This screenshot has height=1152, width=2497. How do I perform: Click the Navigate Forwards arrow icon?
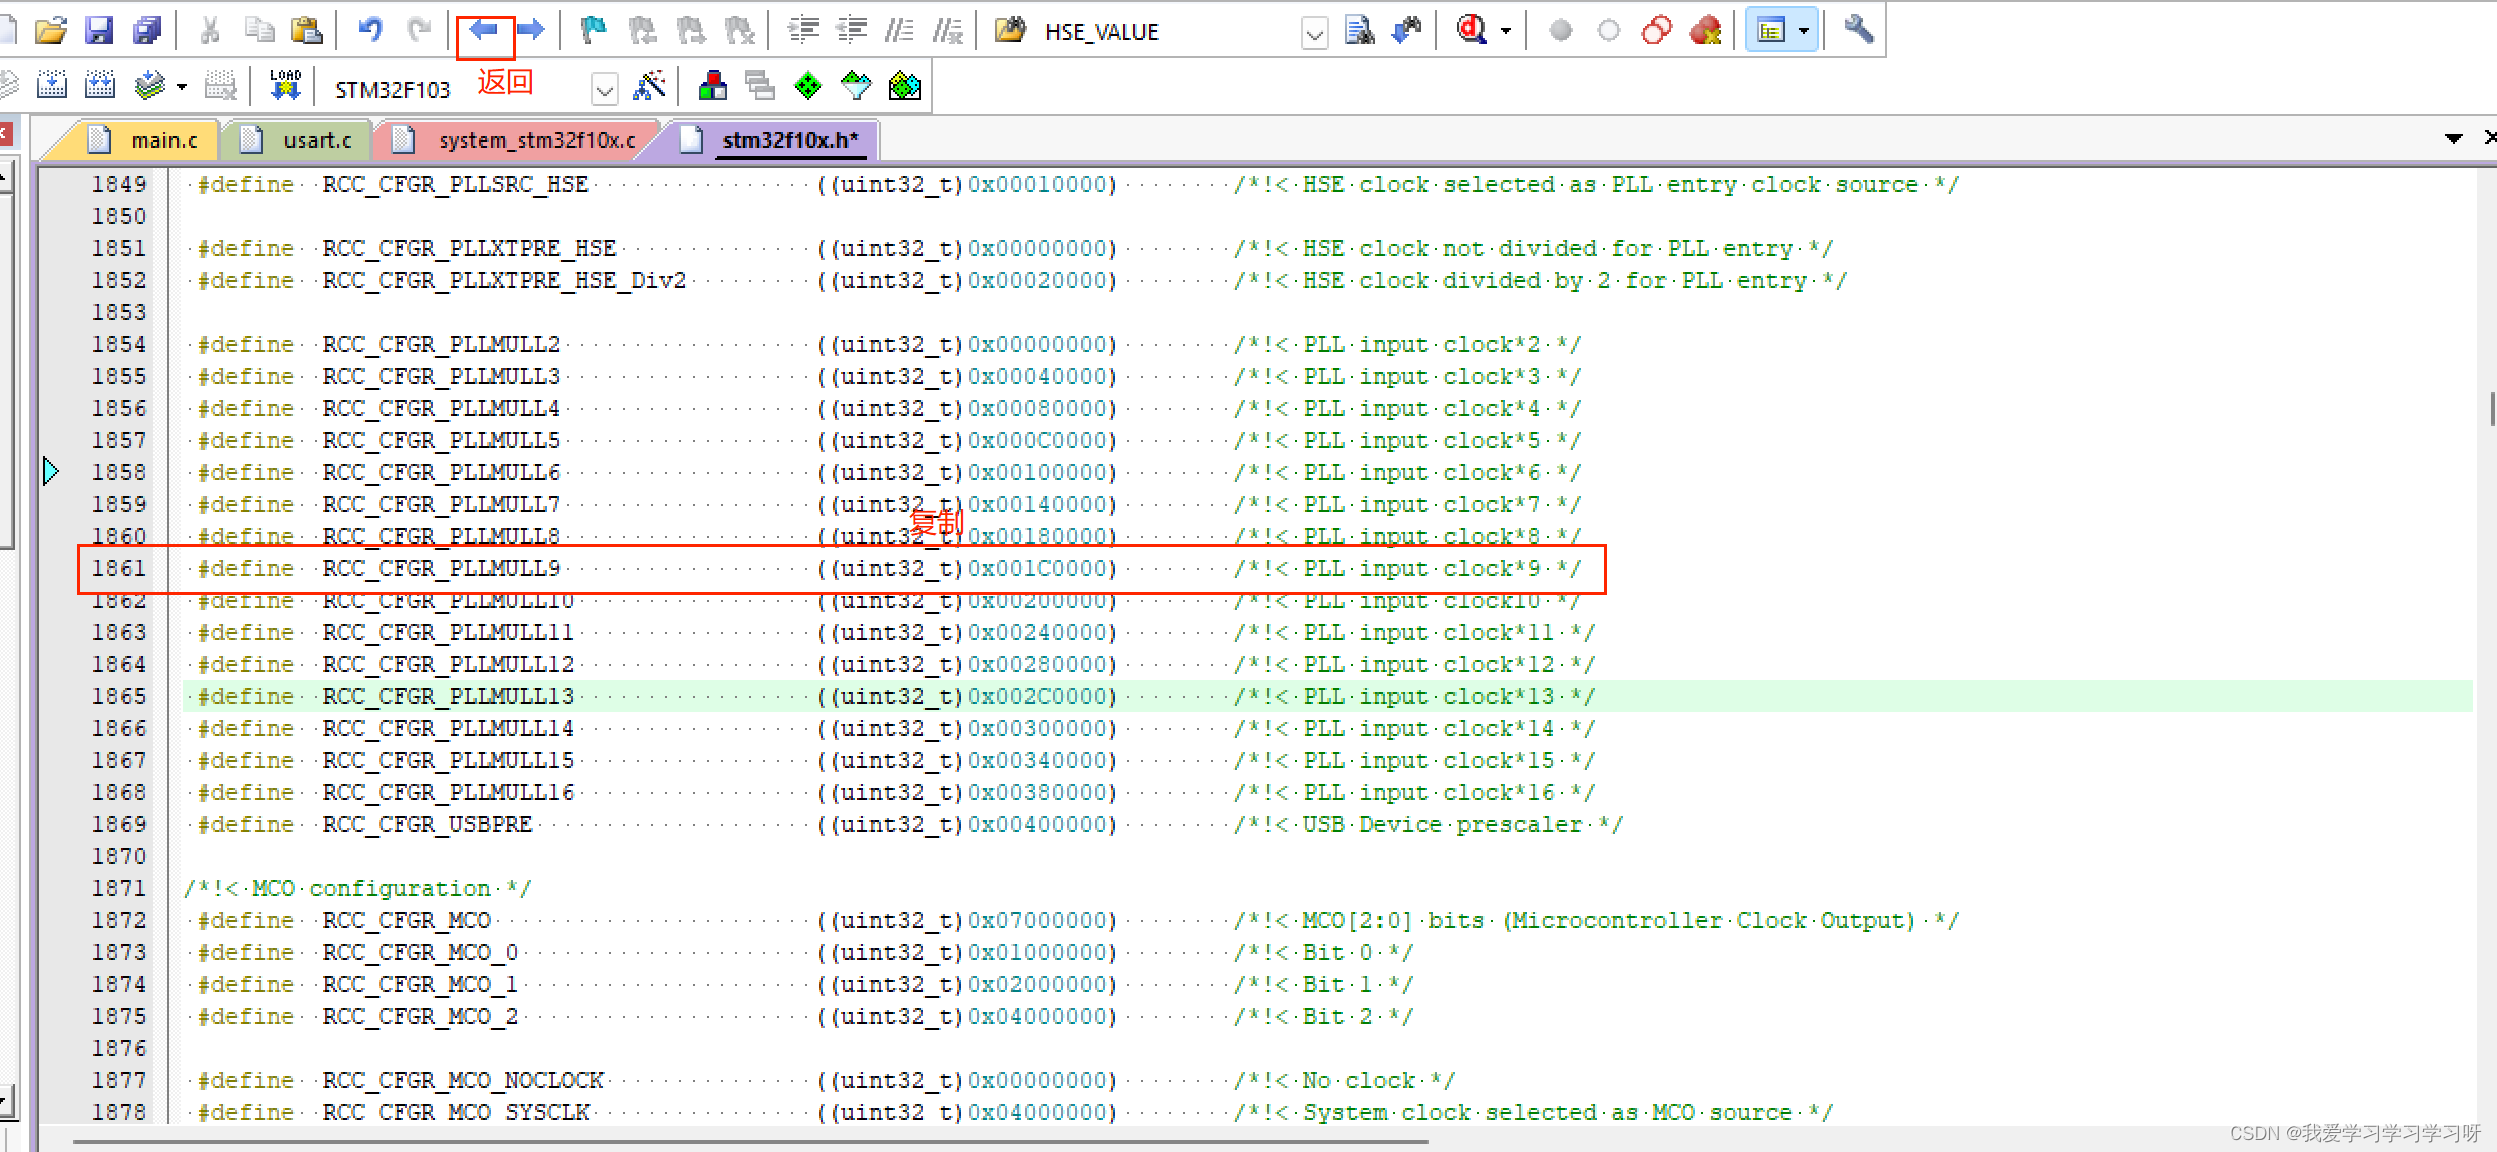pyautogui.click(x=531, y=30)
